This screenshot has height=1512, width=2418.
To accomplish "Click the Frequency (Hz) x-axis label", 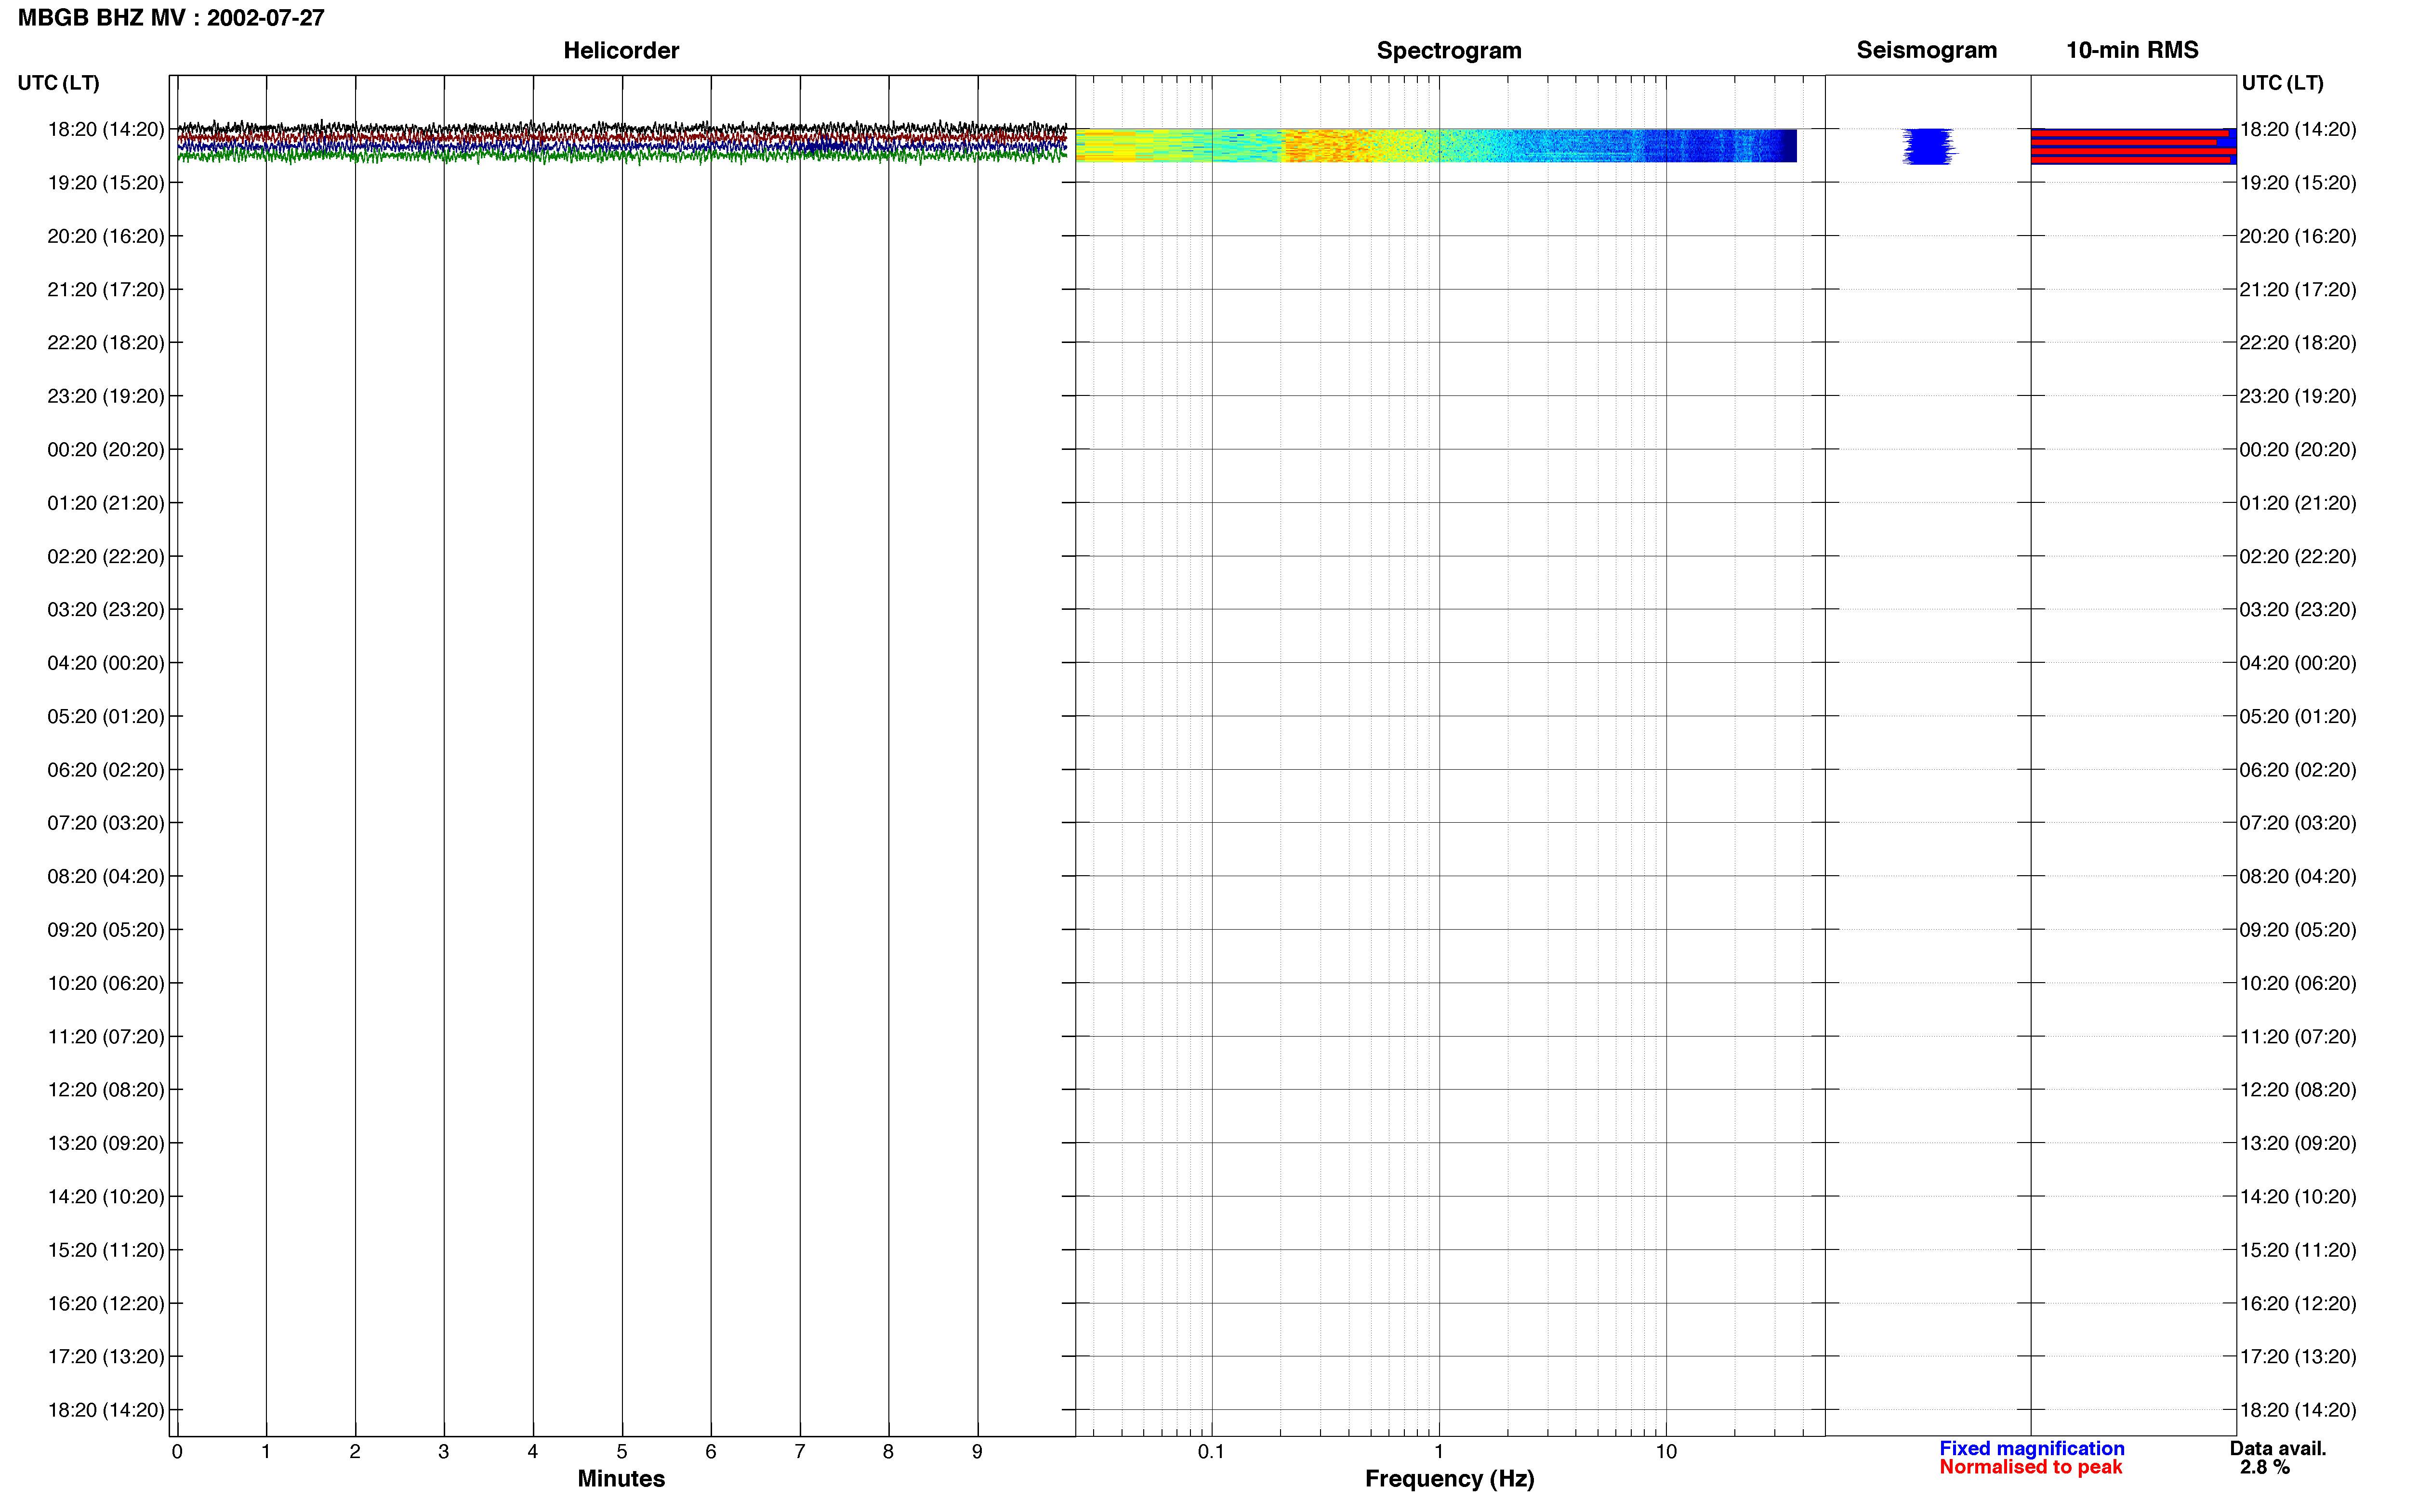I will coord(1449,1479).
